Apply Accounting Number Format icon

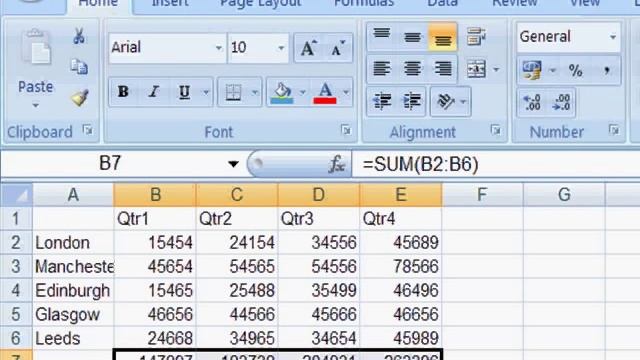[x=532, y=70]
